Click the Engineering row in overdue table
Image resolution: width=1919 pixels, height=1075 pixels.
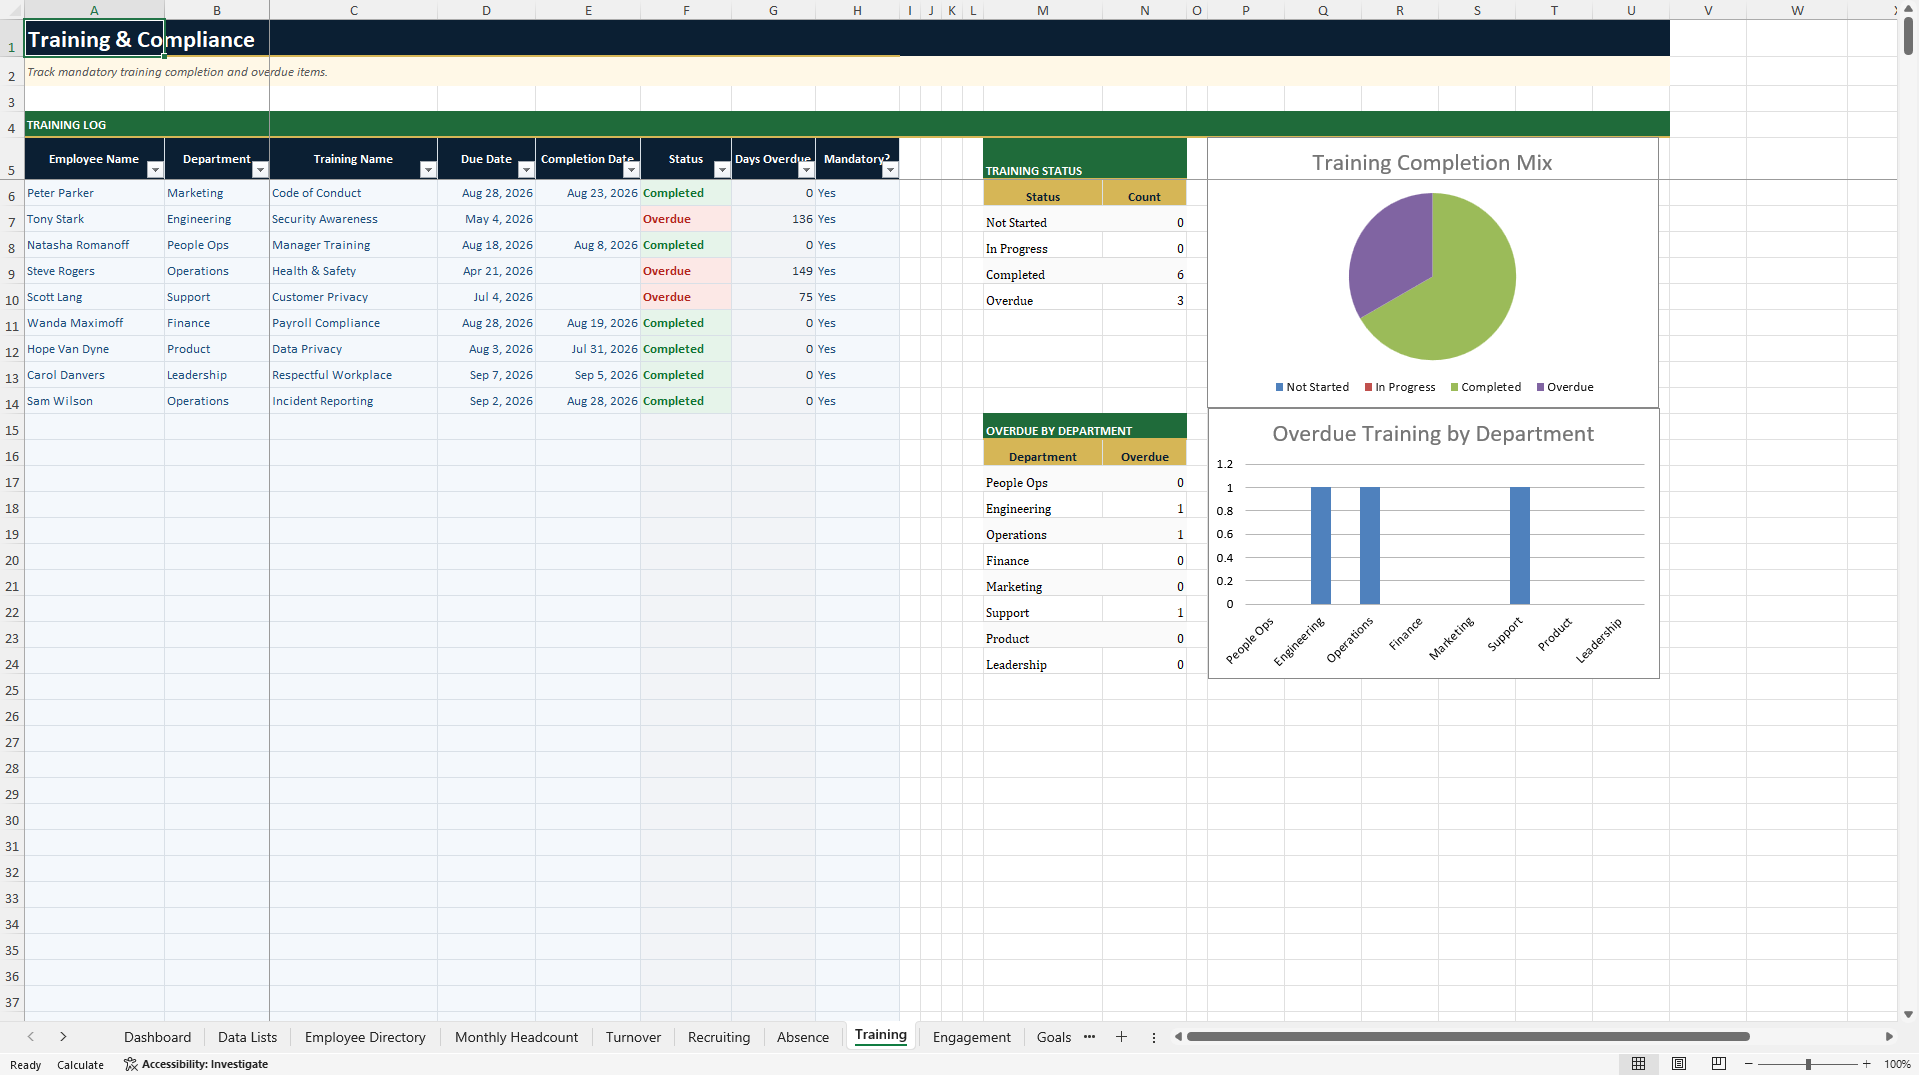coord(1085,508)
